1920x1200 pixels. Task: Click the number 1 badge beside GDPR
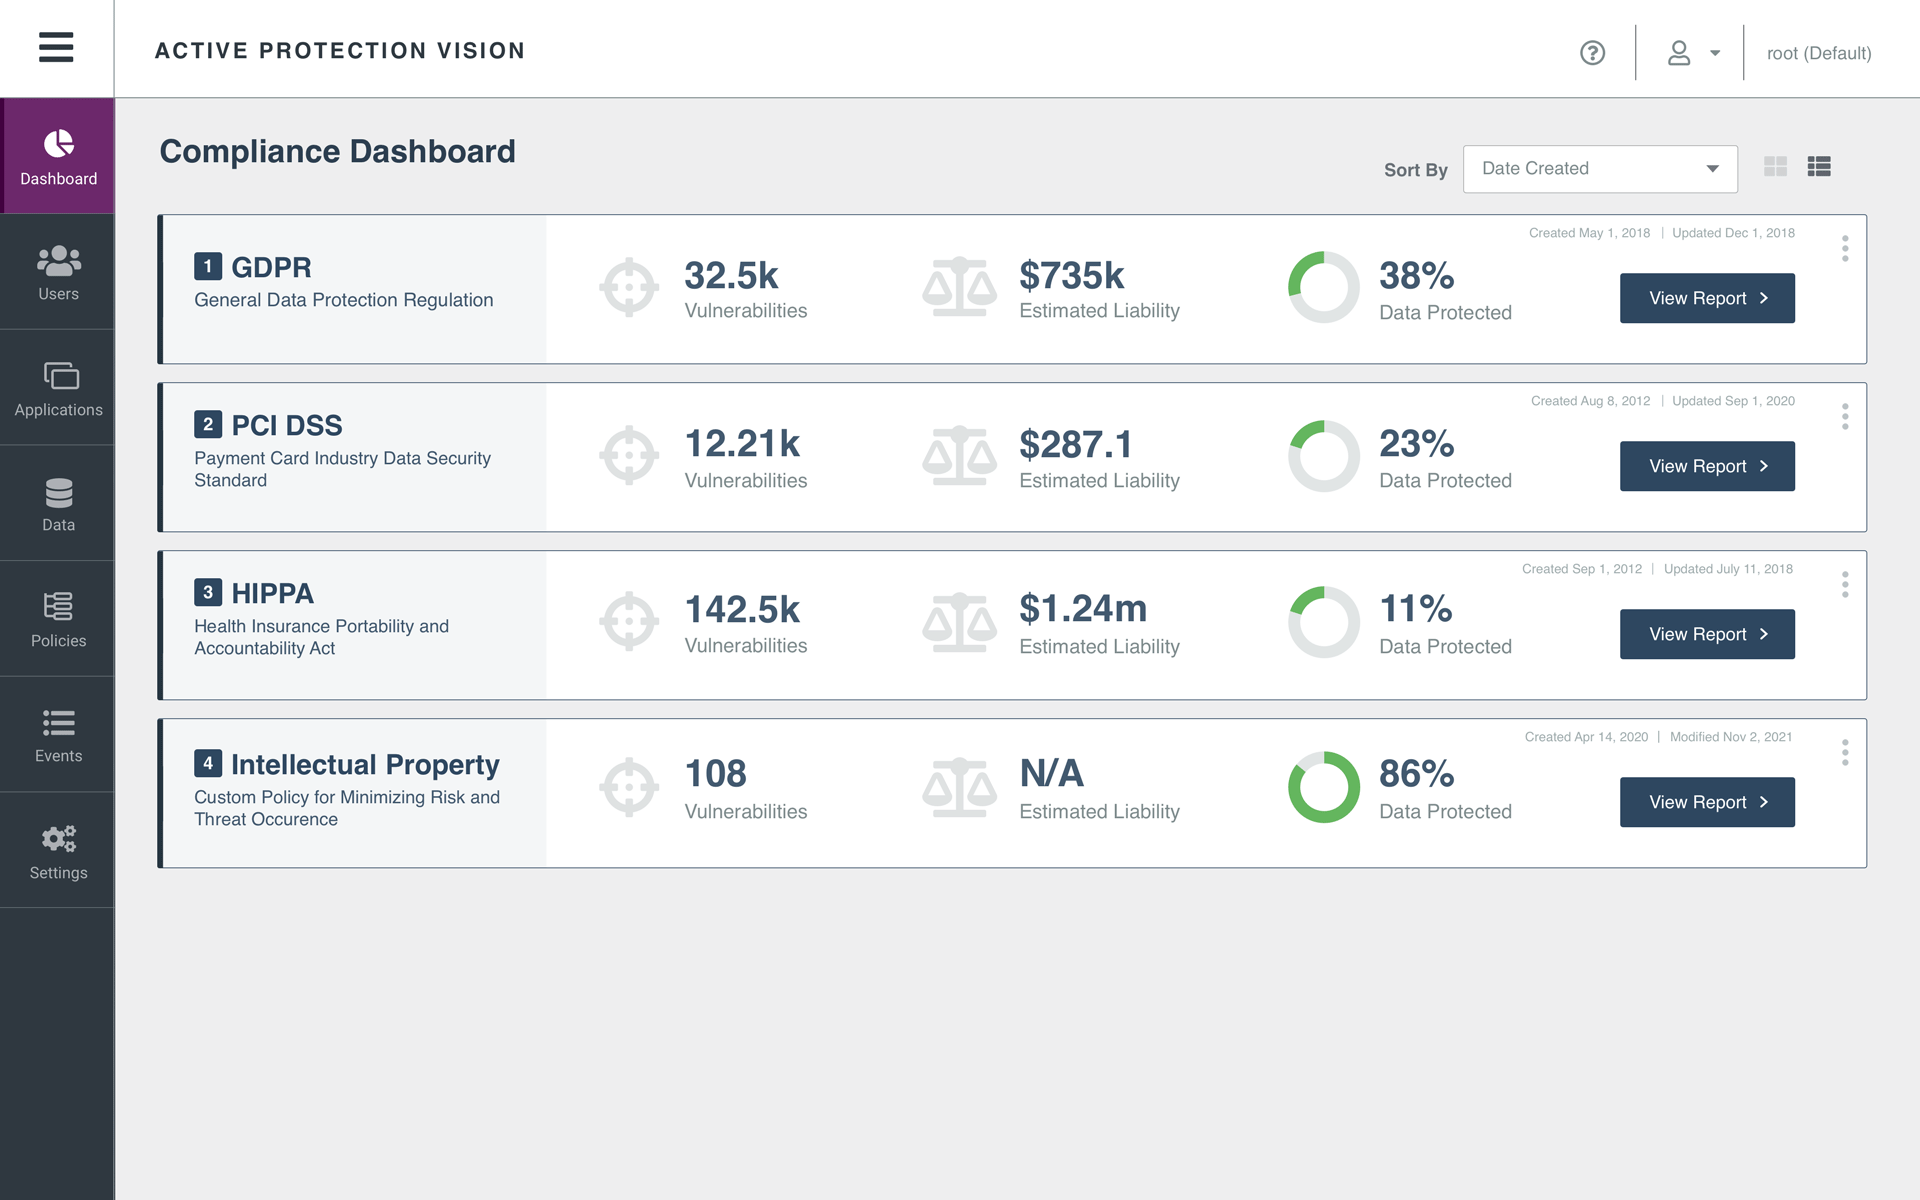[208, 266]
